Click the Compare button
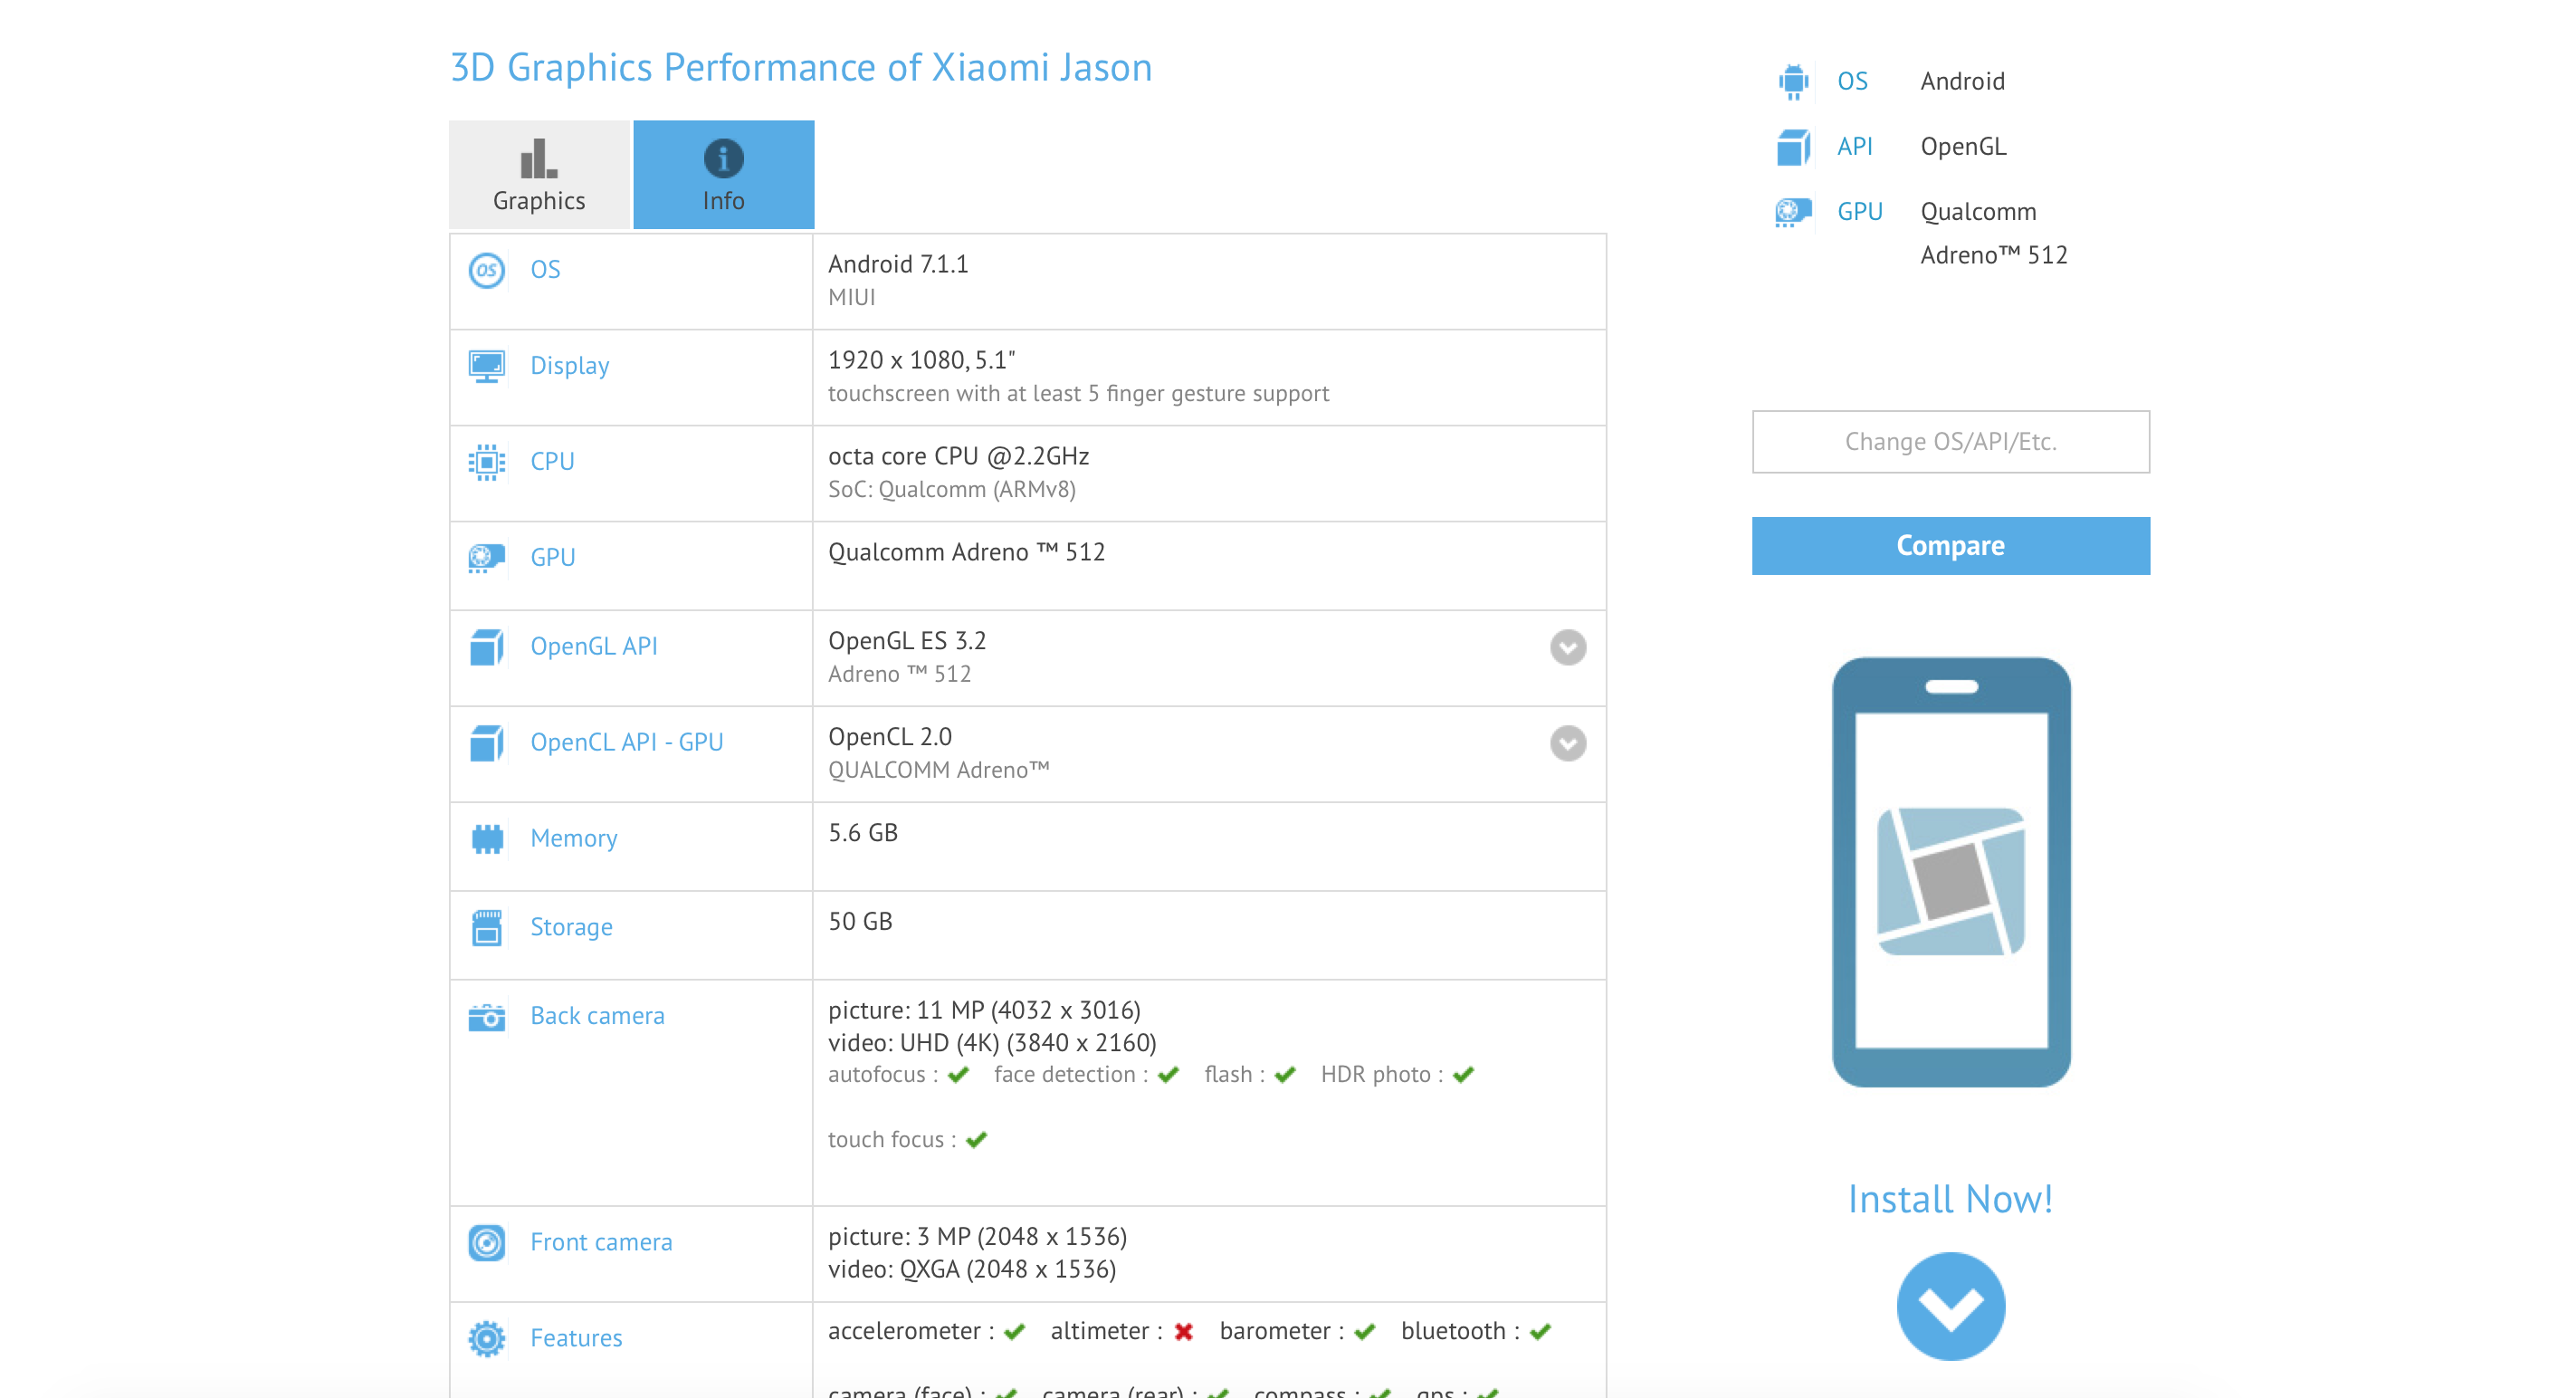The height and width of the screenshot is (1398, 2576). click(x=1950, y=546)
